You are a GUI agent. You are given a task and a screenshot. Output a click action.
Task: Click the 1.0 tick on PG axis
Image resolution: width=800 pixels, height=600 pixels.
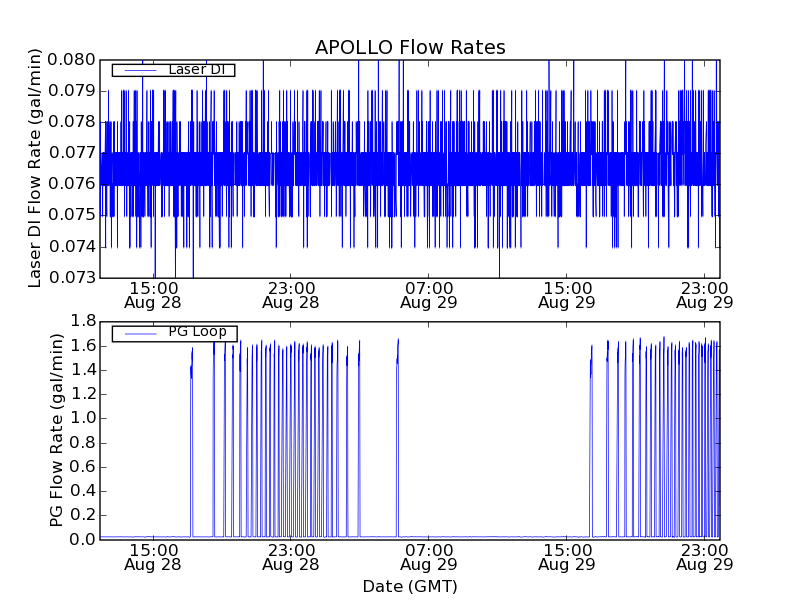83,418
